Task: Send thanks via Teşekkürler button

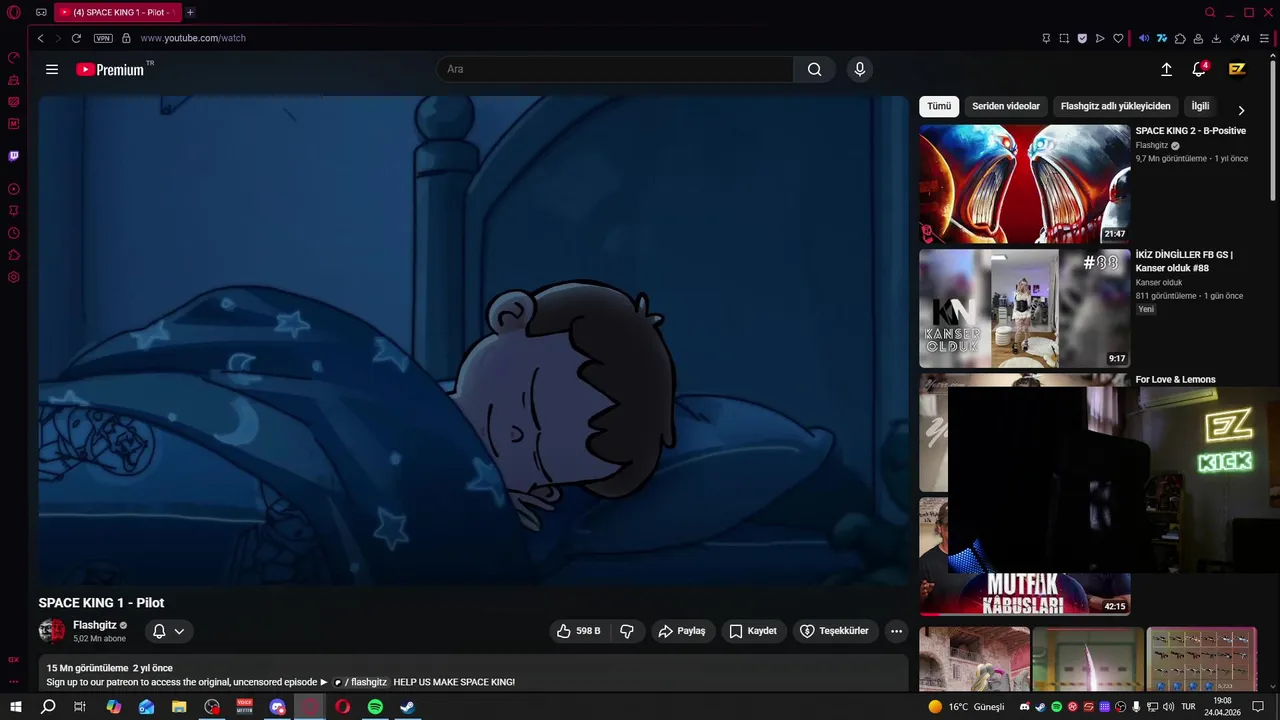Action: coord(834,631)
